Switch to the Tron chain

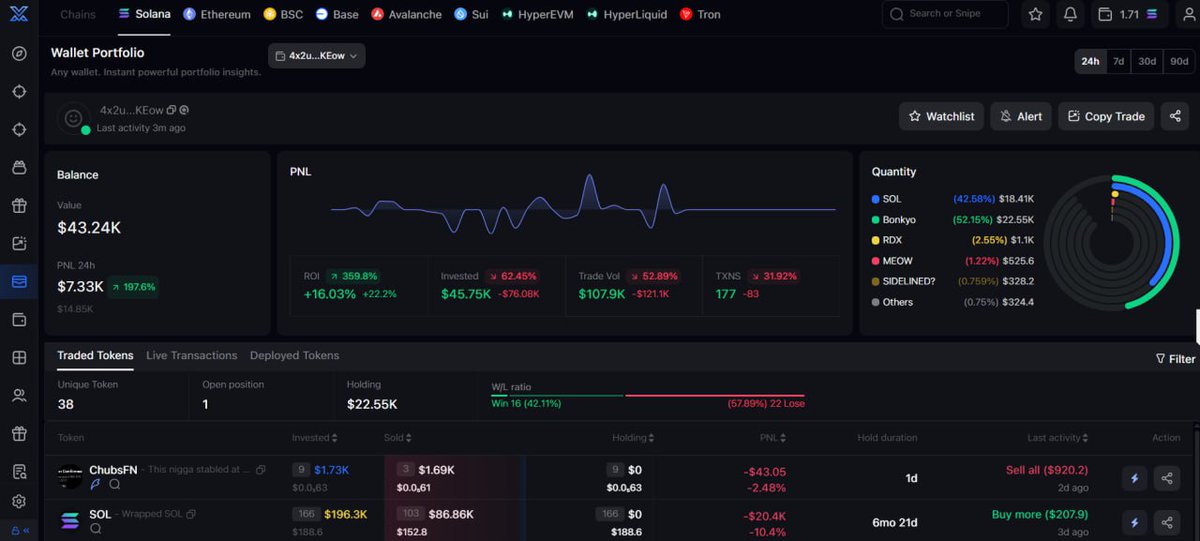click(x=700, y=15)
